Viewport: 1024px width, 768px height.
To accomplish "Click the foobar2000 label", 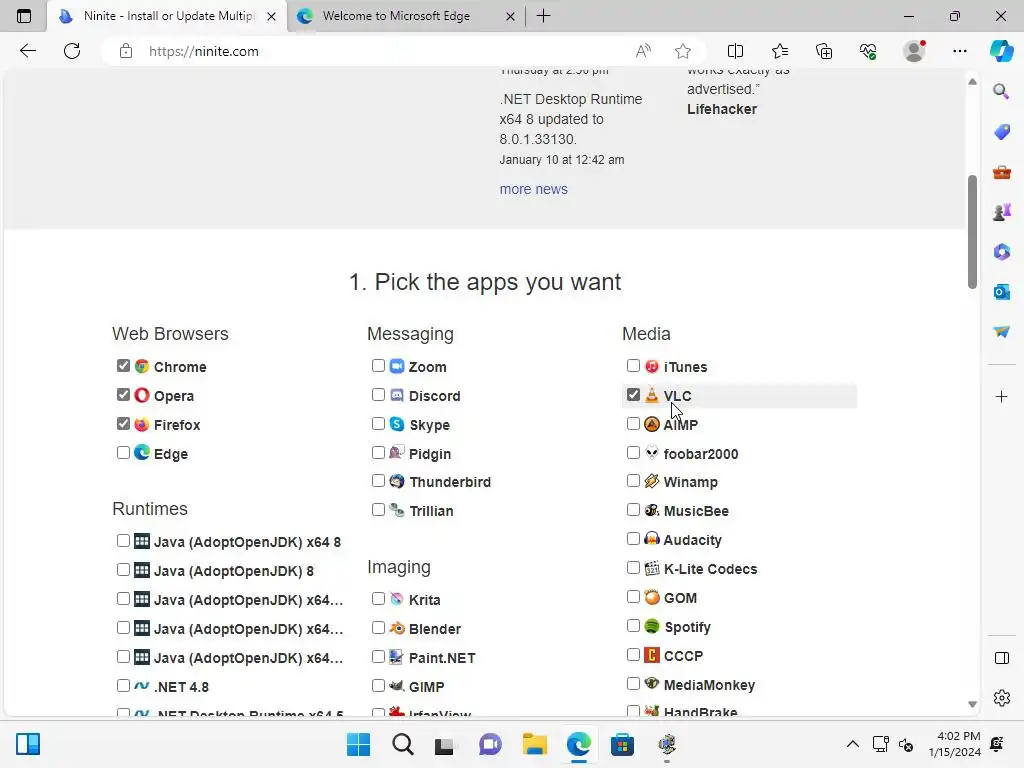I will coord(701,454).
